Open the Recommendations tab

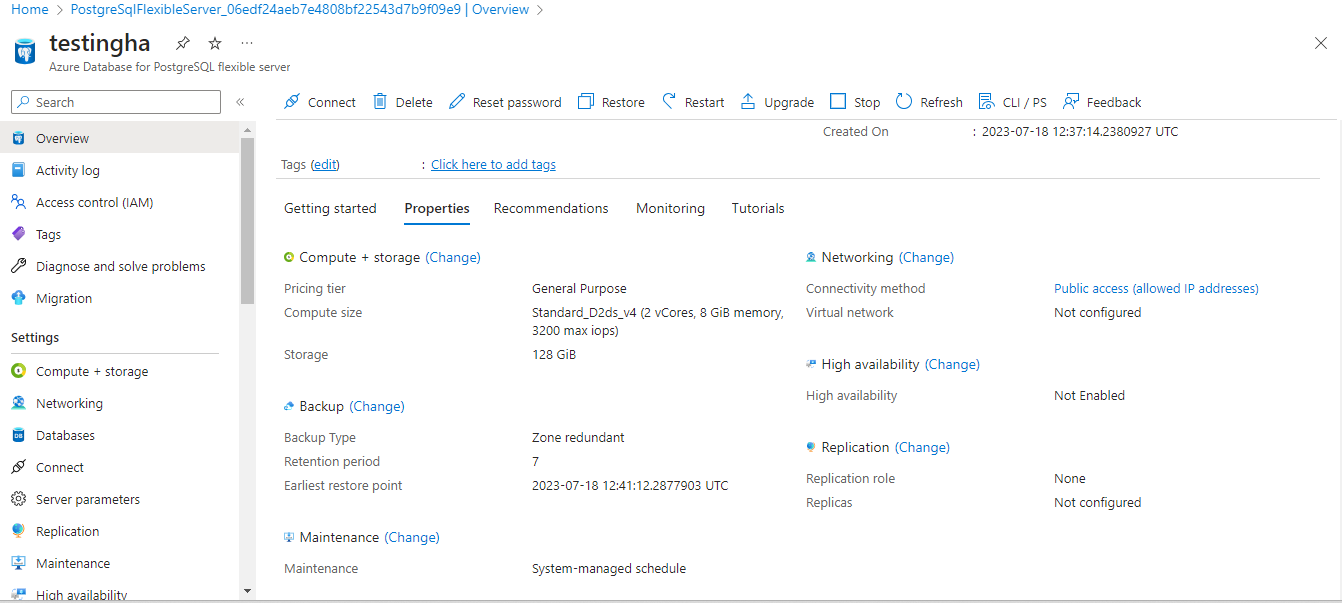[551, 208]
